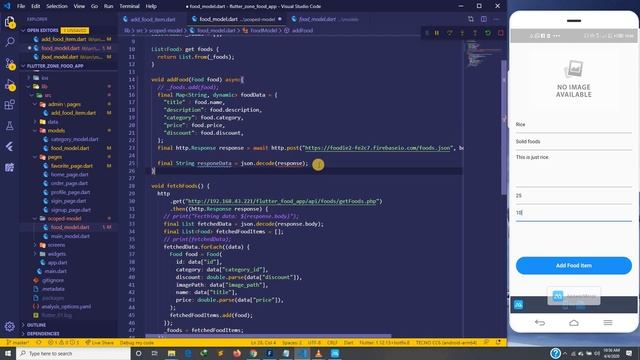Click inside the 'This is just rice' description field
This screenshot has width=640, height=360.
coord(573,170)
